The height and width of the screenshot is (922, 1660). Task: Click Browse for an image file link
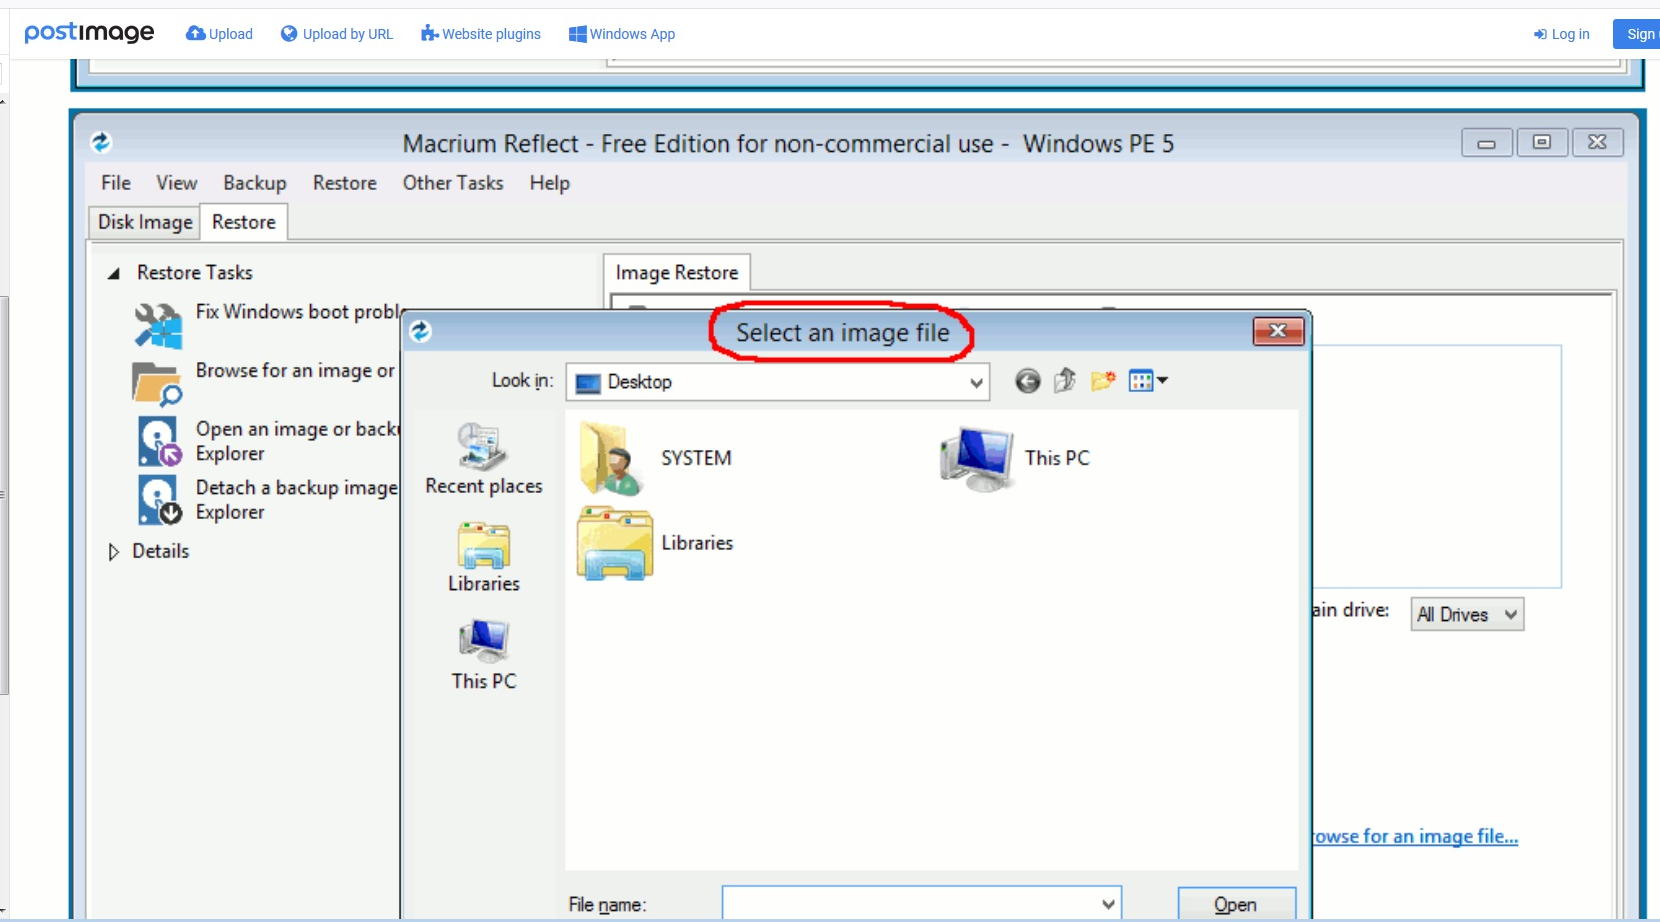point(1415,836)
